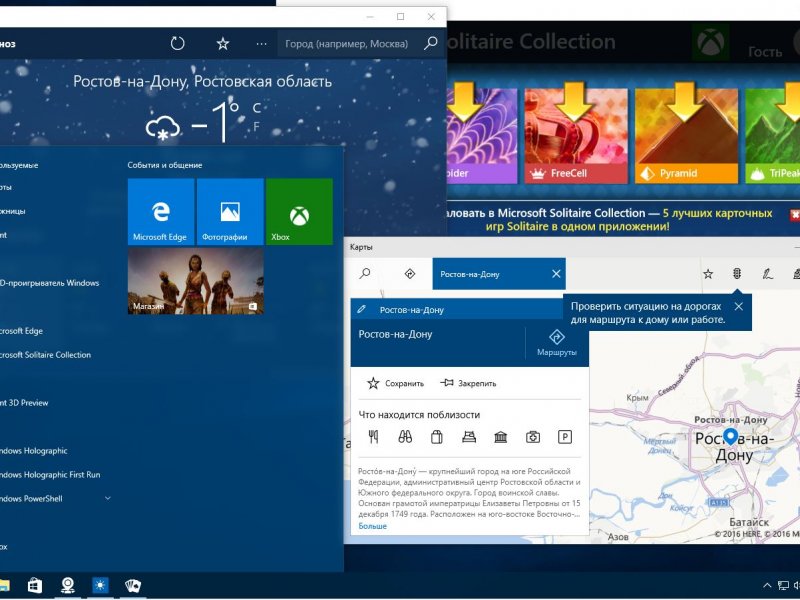Expand the description via Больше link
Image resolution: width=800 pixels, height=600 pixels.
(x=372, y=526)
